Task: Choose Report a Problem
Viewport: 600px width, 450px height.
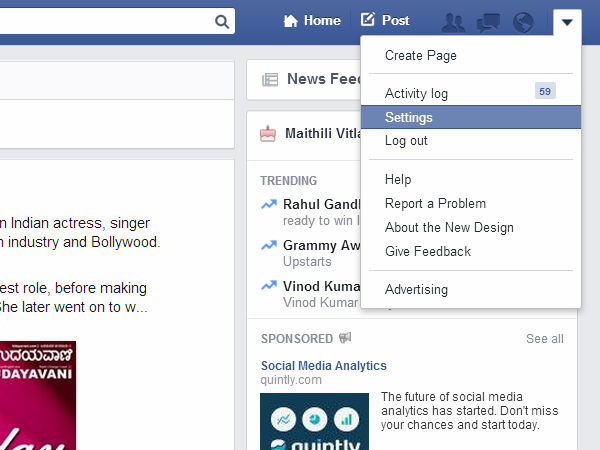Action: (435, 204)
